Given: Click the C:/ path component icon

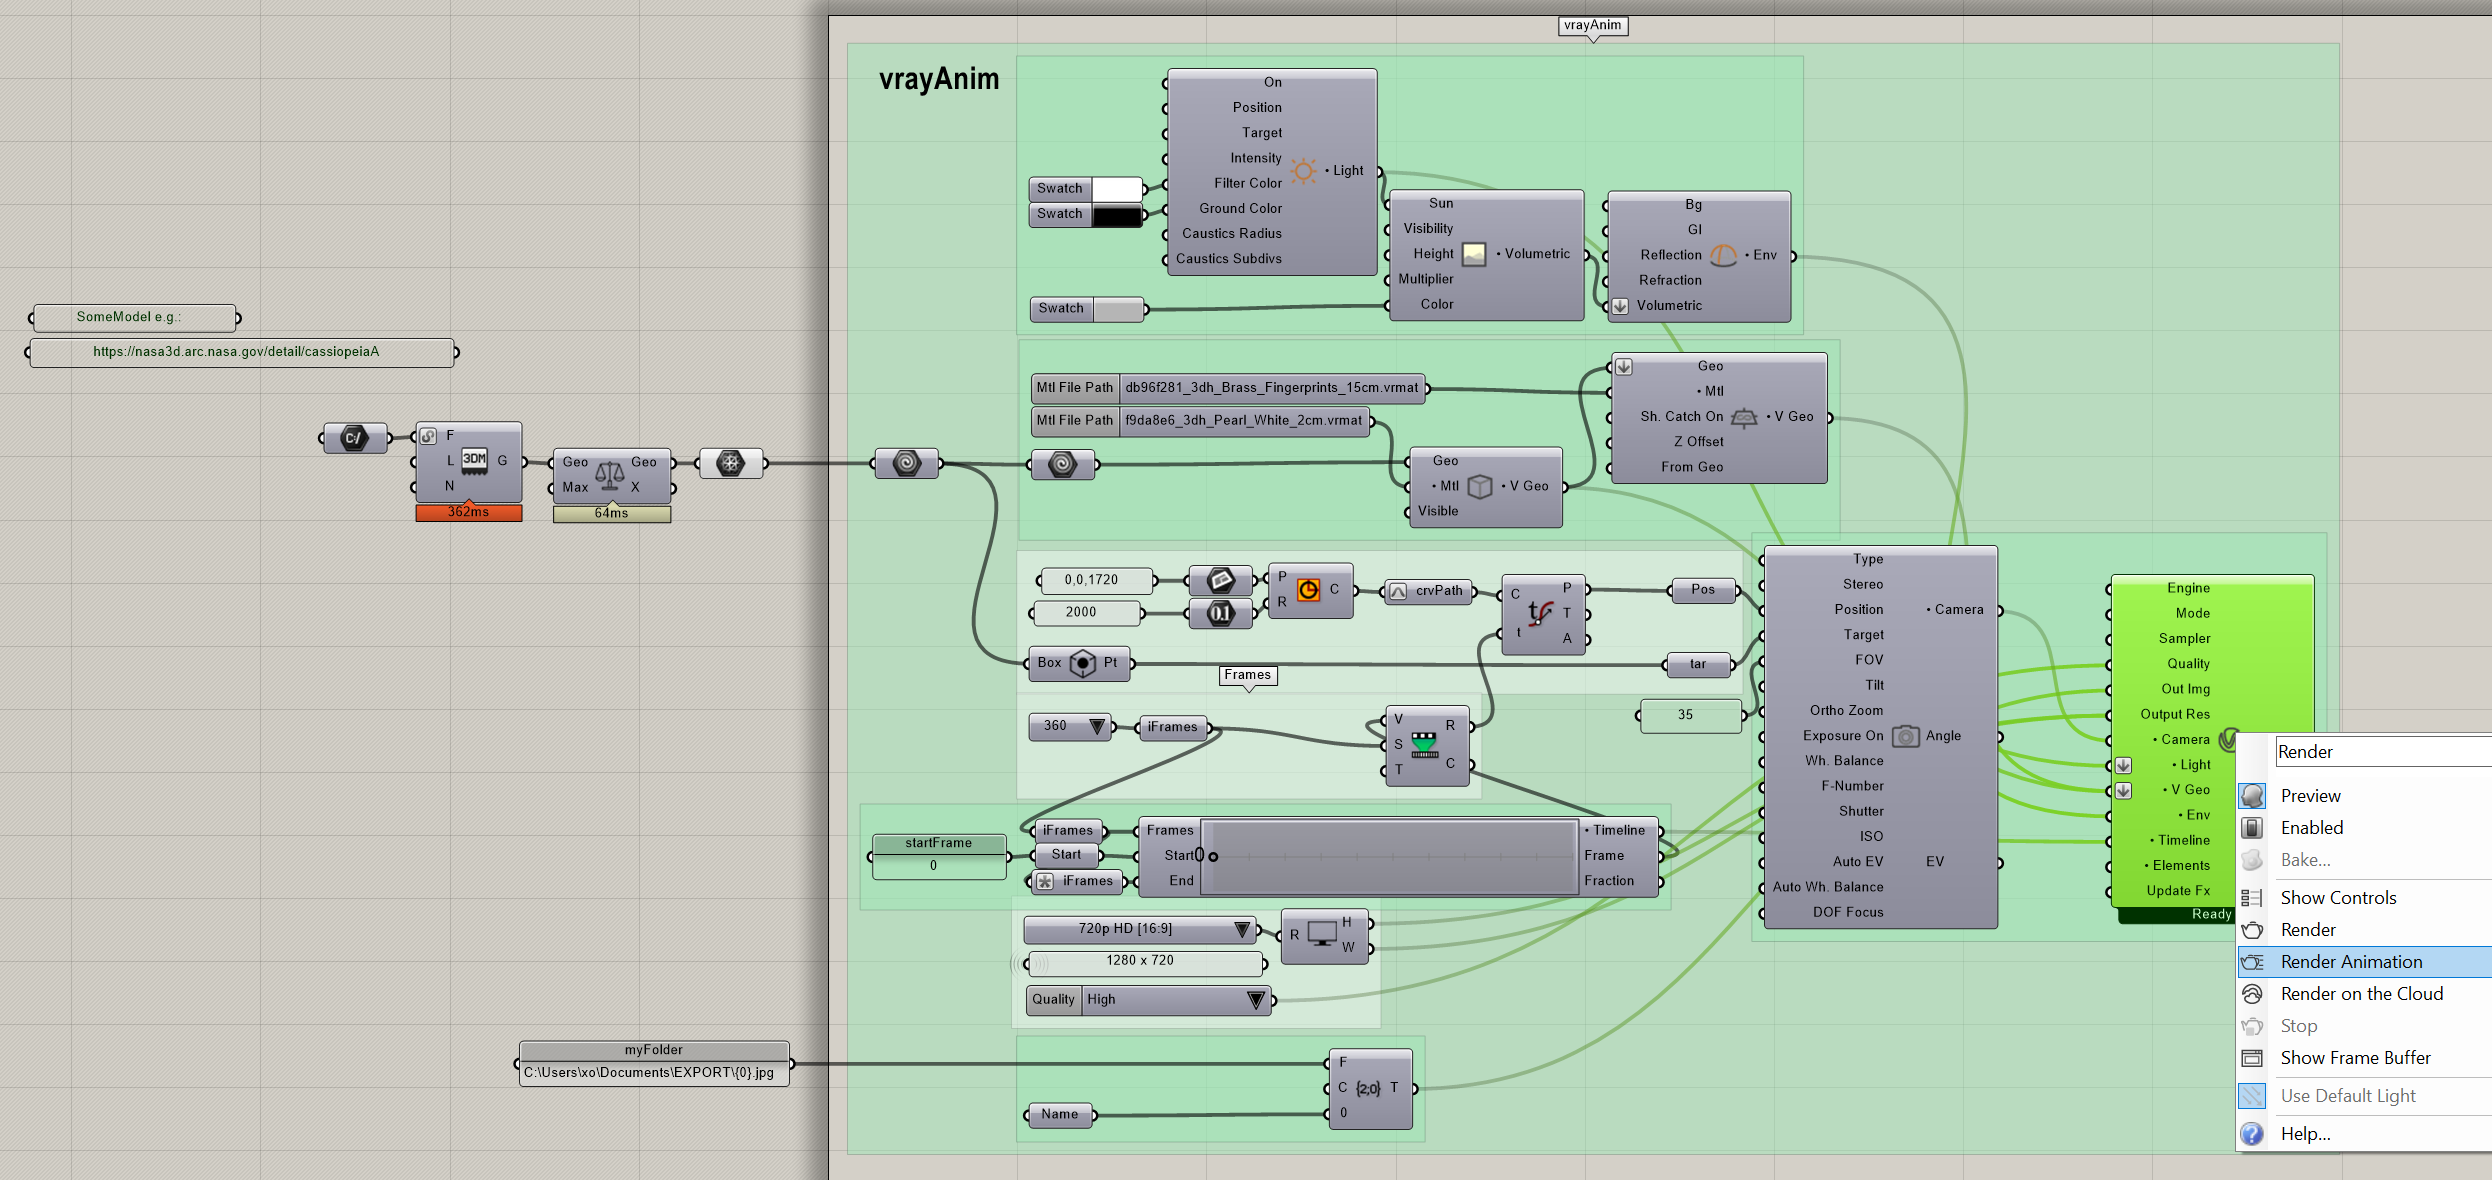Looking at the screenshot, I should click(x=354, y=438).
